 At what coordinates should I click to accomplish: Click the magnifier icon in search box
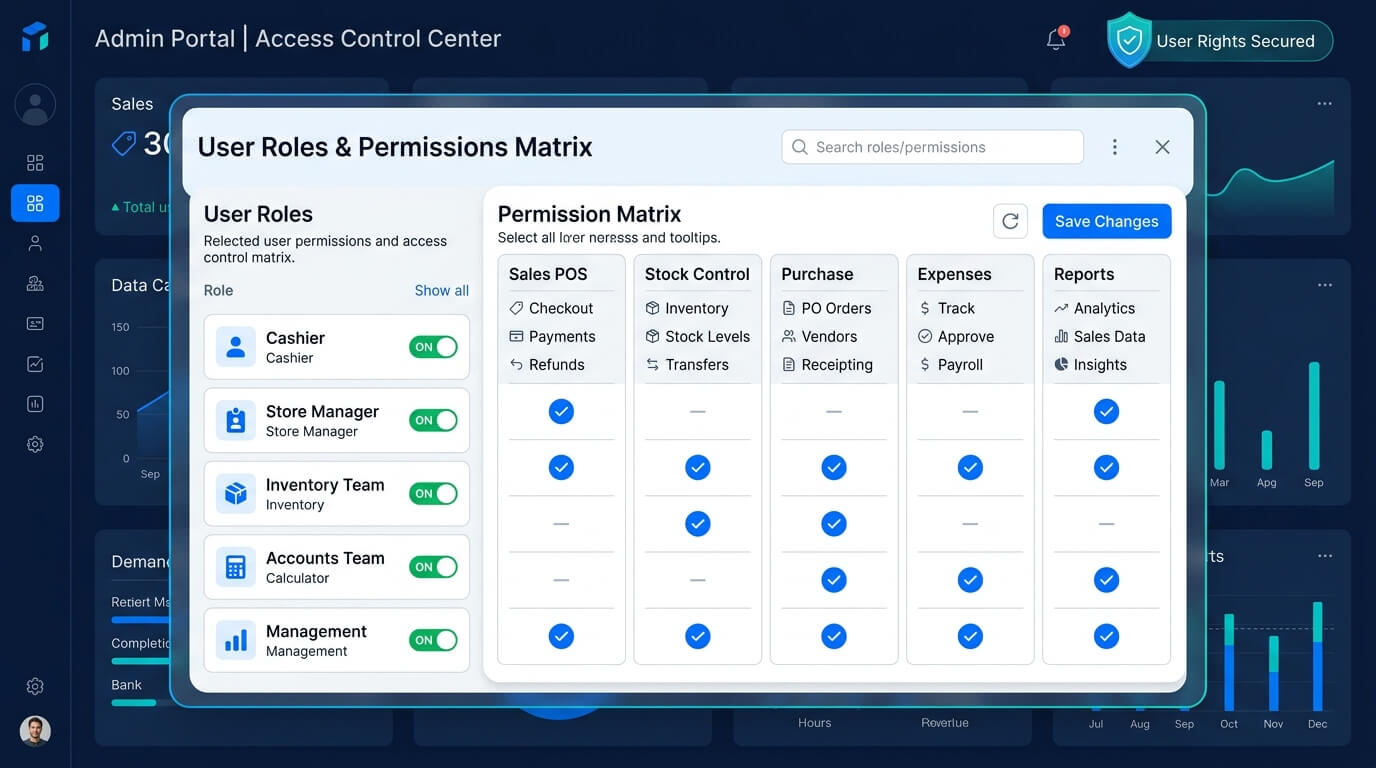(x=799, y=147)
